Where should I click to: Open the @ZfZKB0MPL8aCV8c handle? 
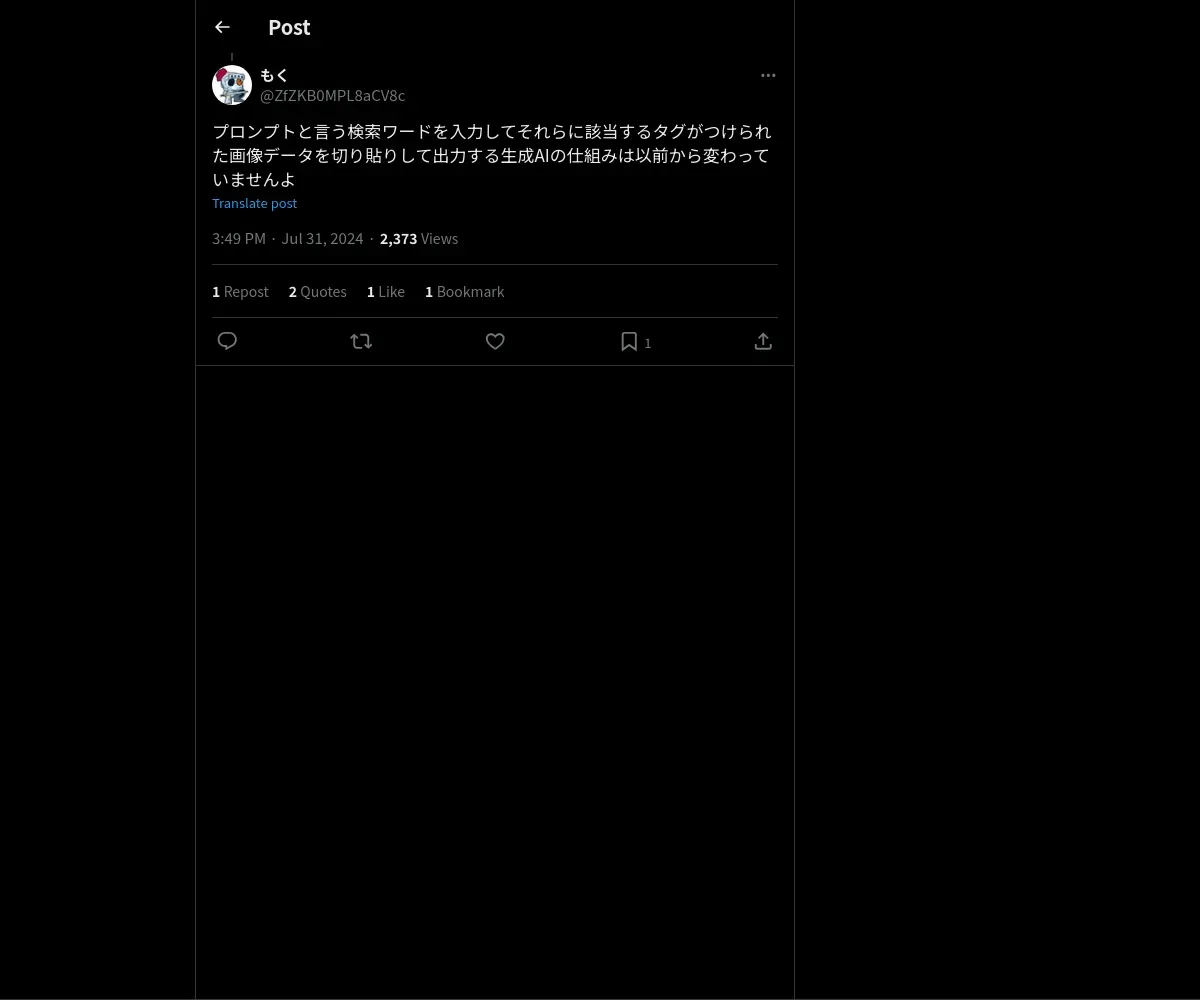(x=332, y=96)
